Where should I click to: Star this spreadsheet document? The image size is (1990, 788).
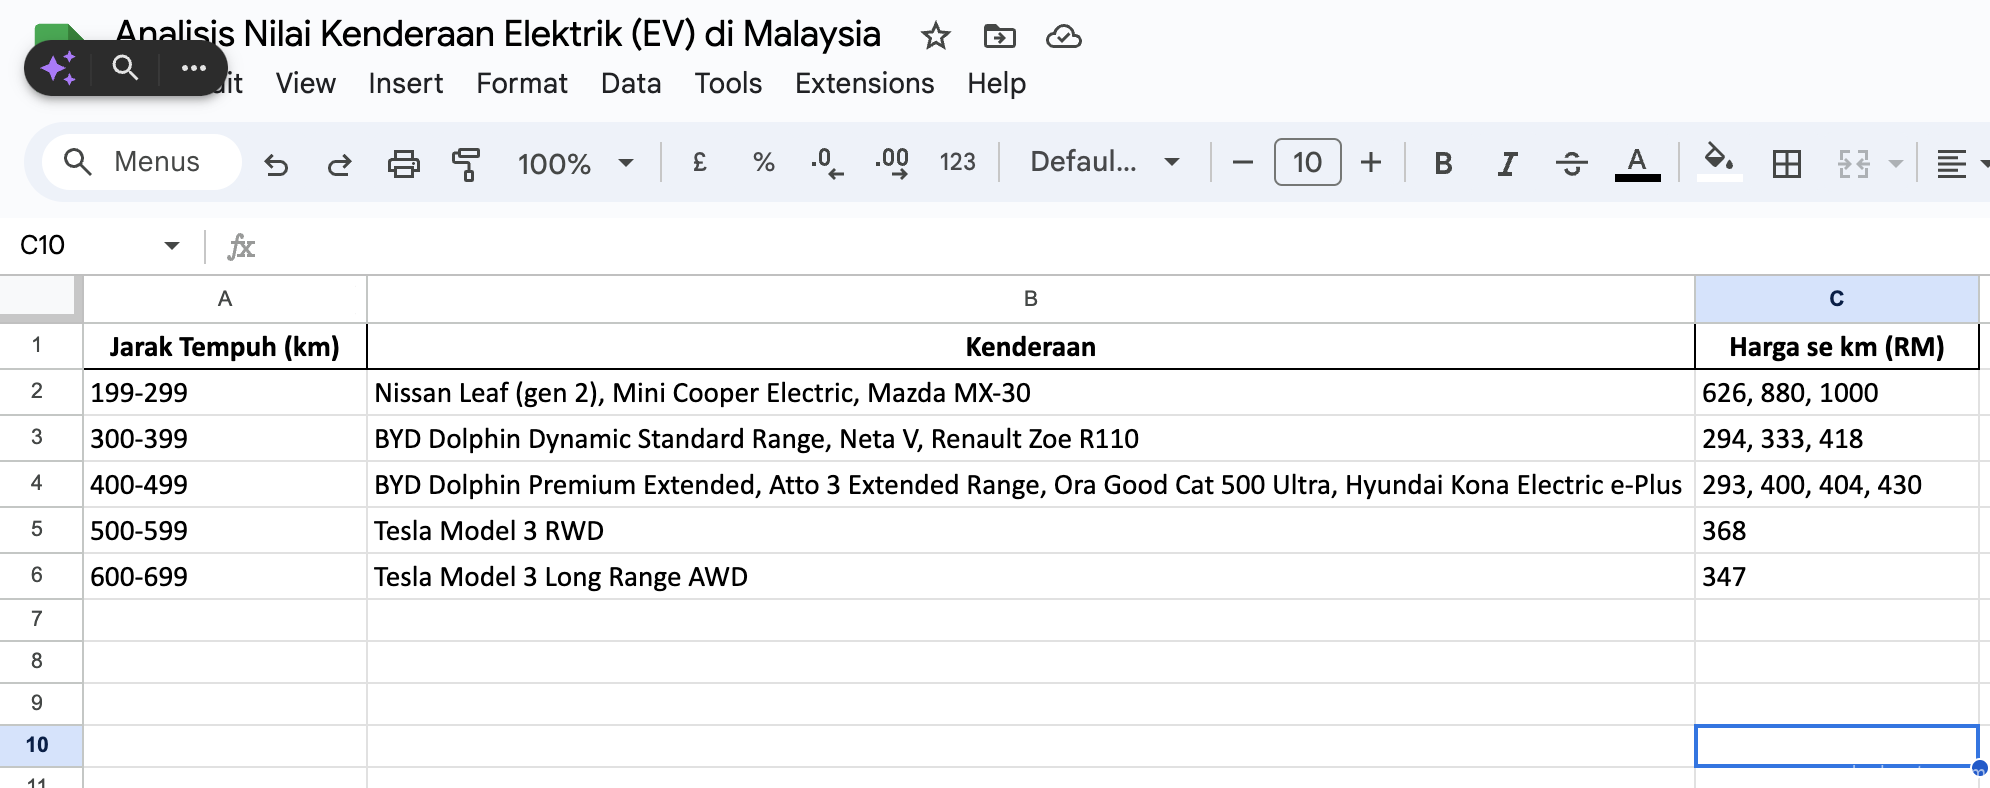(935, 37)
